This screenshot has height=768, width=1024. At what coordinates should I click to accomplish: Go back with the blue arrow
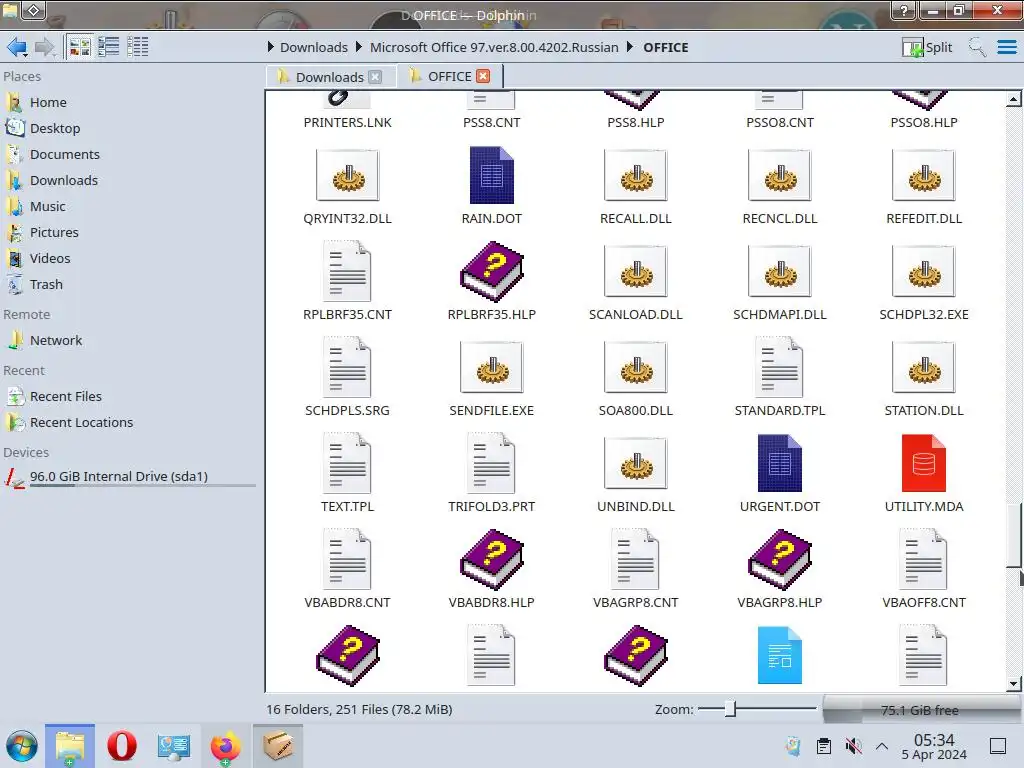[17, 47]
